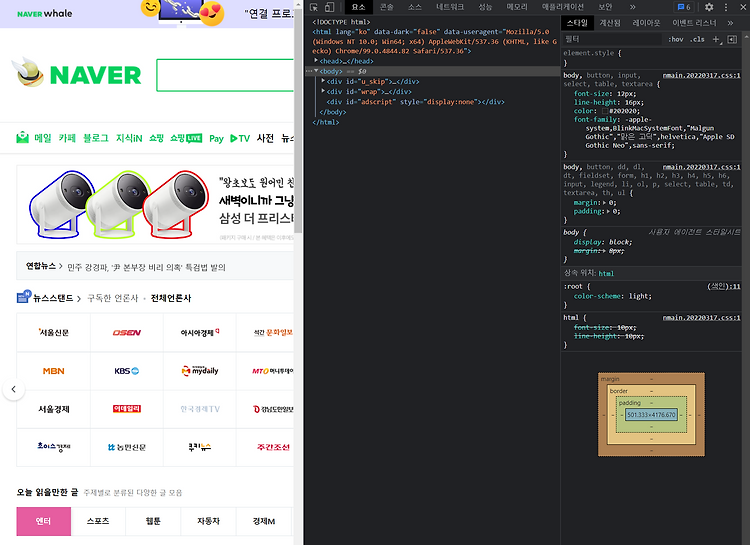Open the 보안 (Security) tab
The image size is (750, 545).
point(605,7)
